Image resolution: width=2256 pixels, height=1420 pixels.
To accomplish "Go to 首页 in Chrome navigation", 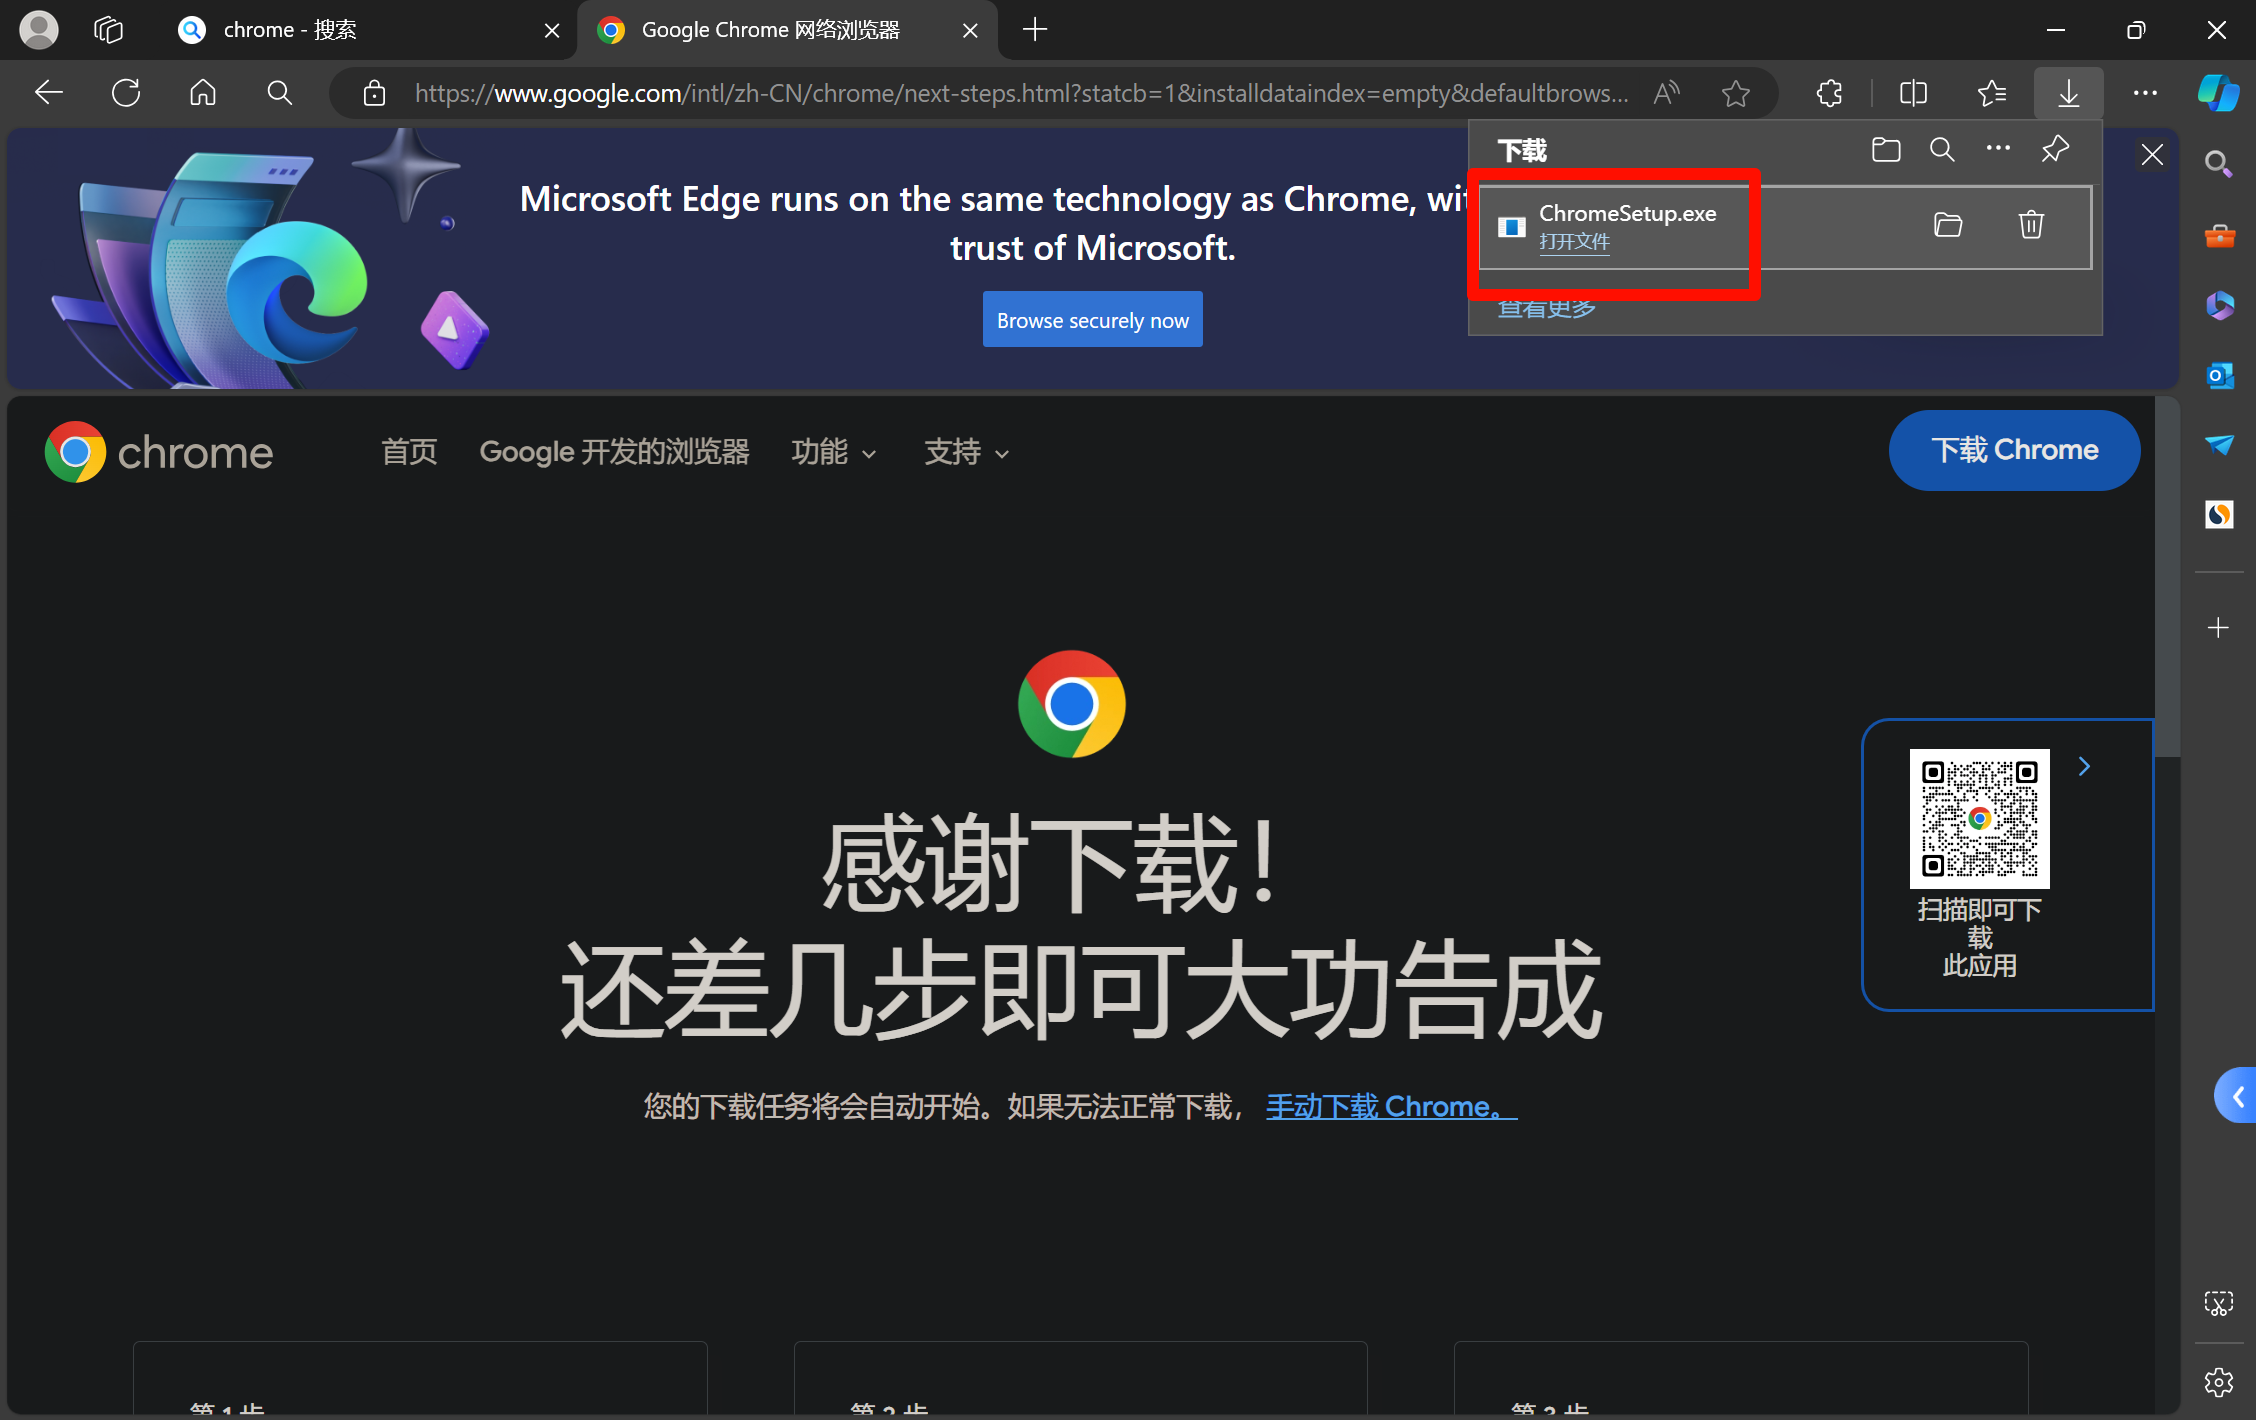I will 409,452.
